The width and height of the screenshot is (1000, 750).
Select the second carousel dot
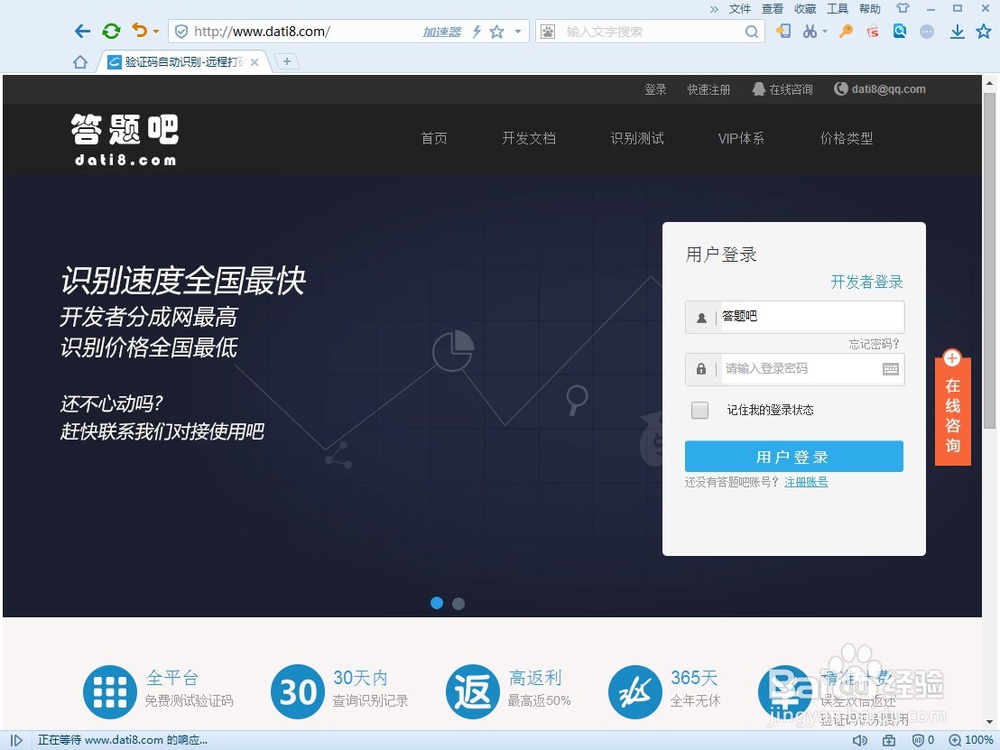[458, 603]
